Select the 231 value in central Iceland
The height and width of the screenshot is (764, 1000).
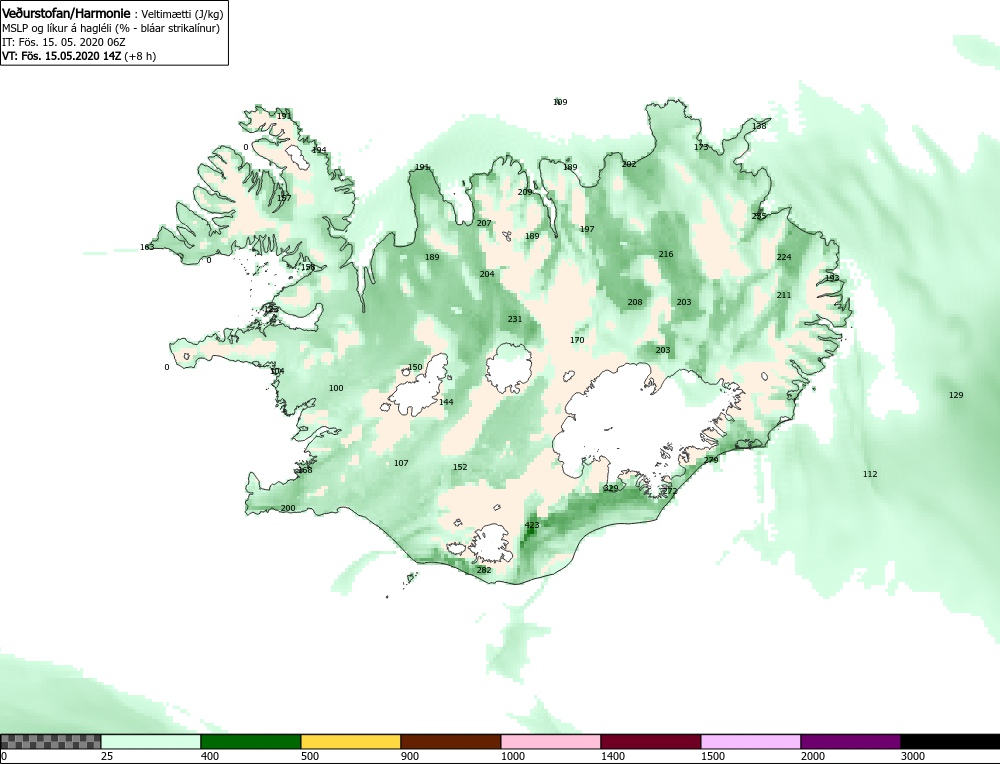[515, 320]
